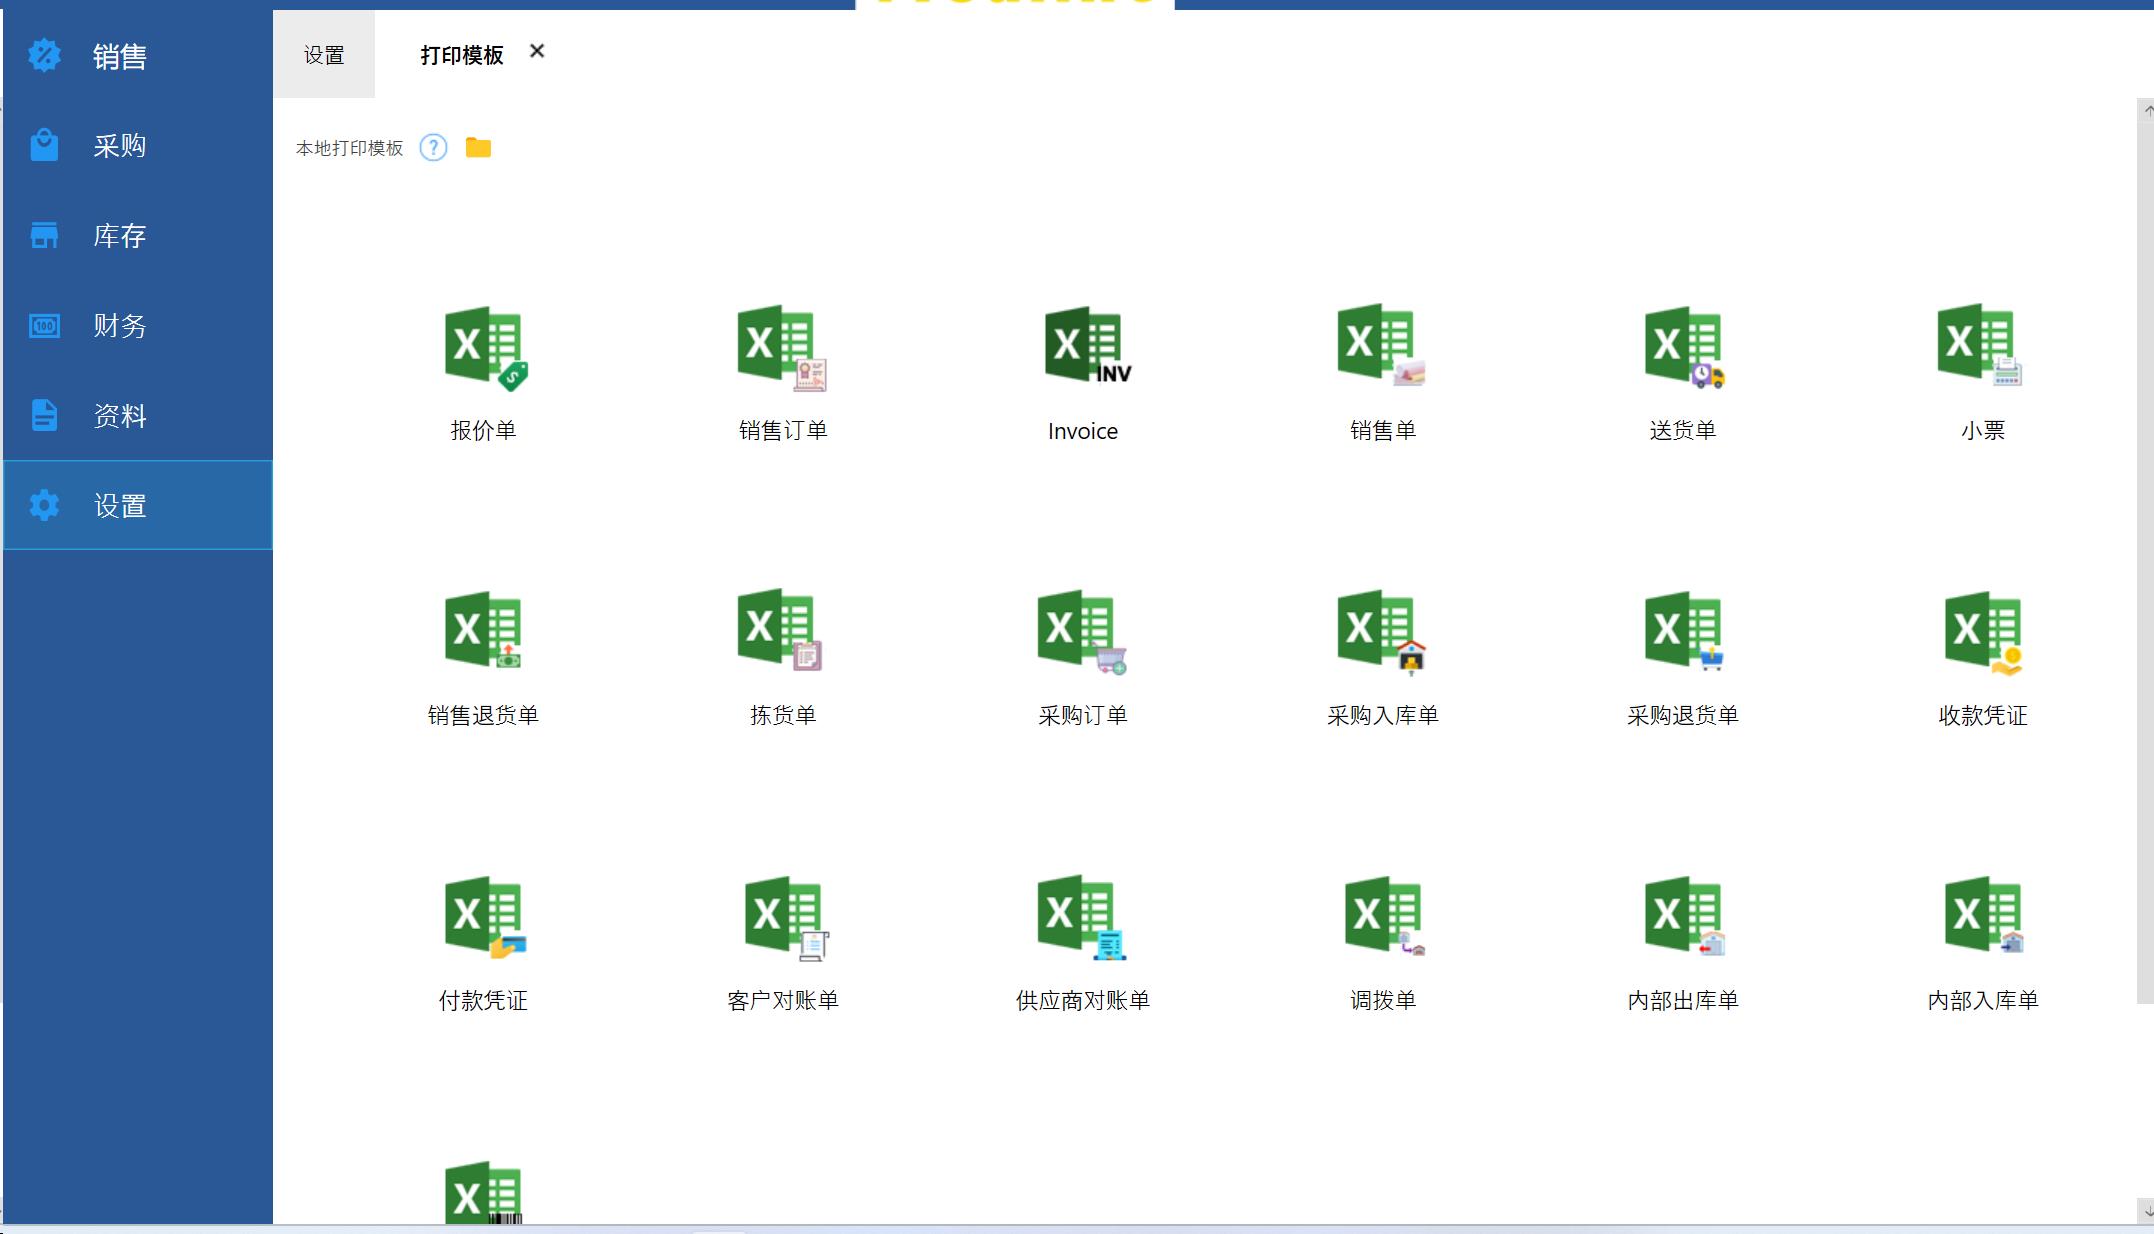Open the 报价单 Excel template icon
Image resolution: width=2154 pixels, height=1234 pixels.
click(x=486, y=347)
